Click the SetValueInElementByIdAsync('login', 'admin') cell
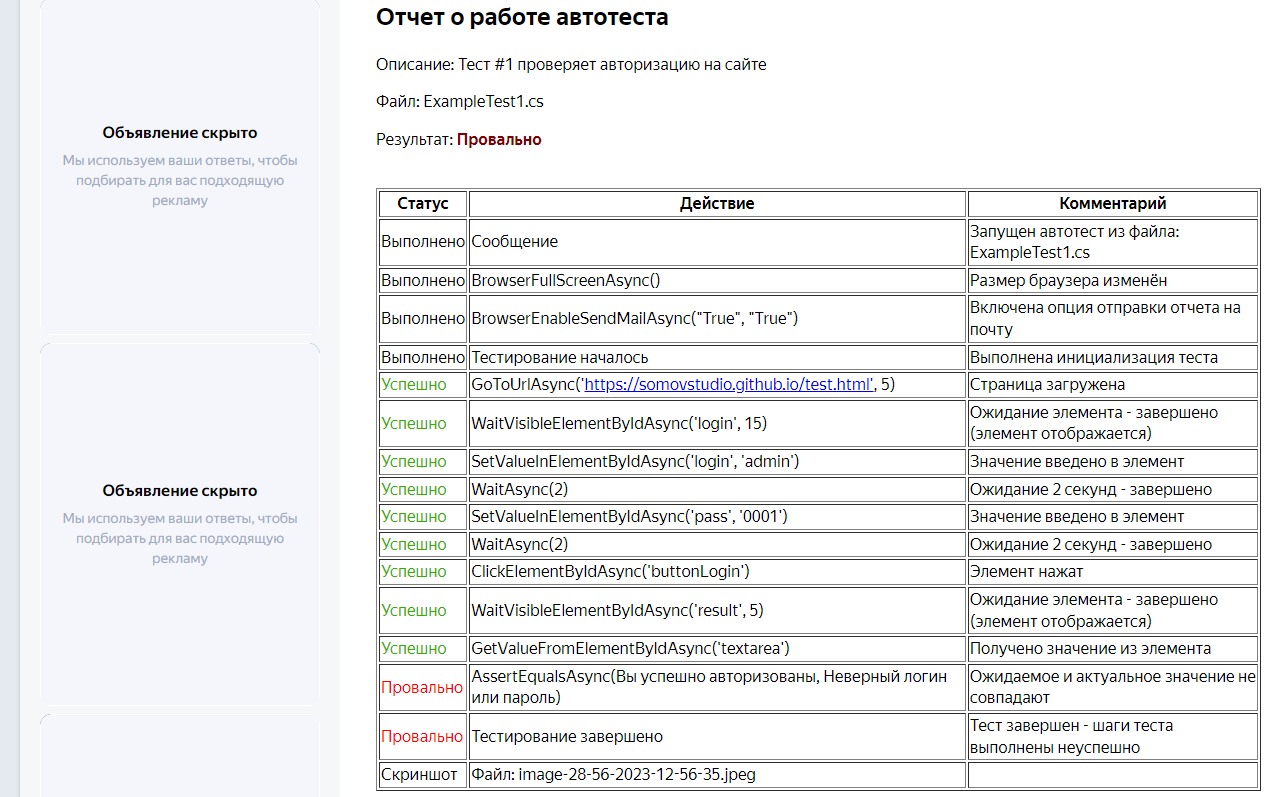Screen dimensions: 1265x797 (635, 462)
